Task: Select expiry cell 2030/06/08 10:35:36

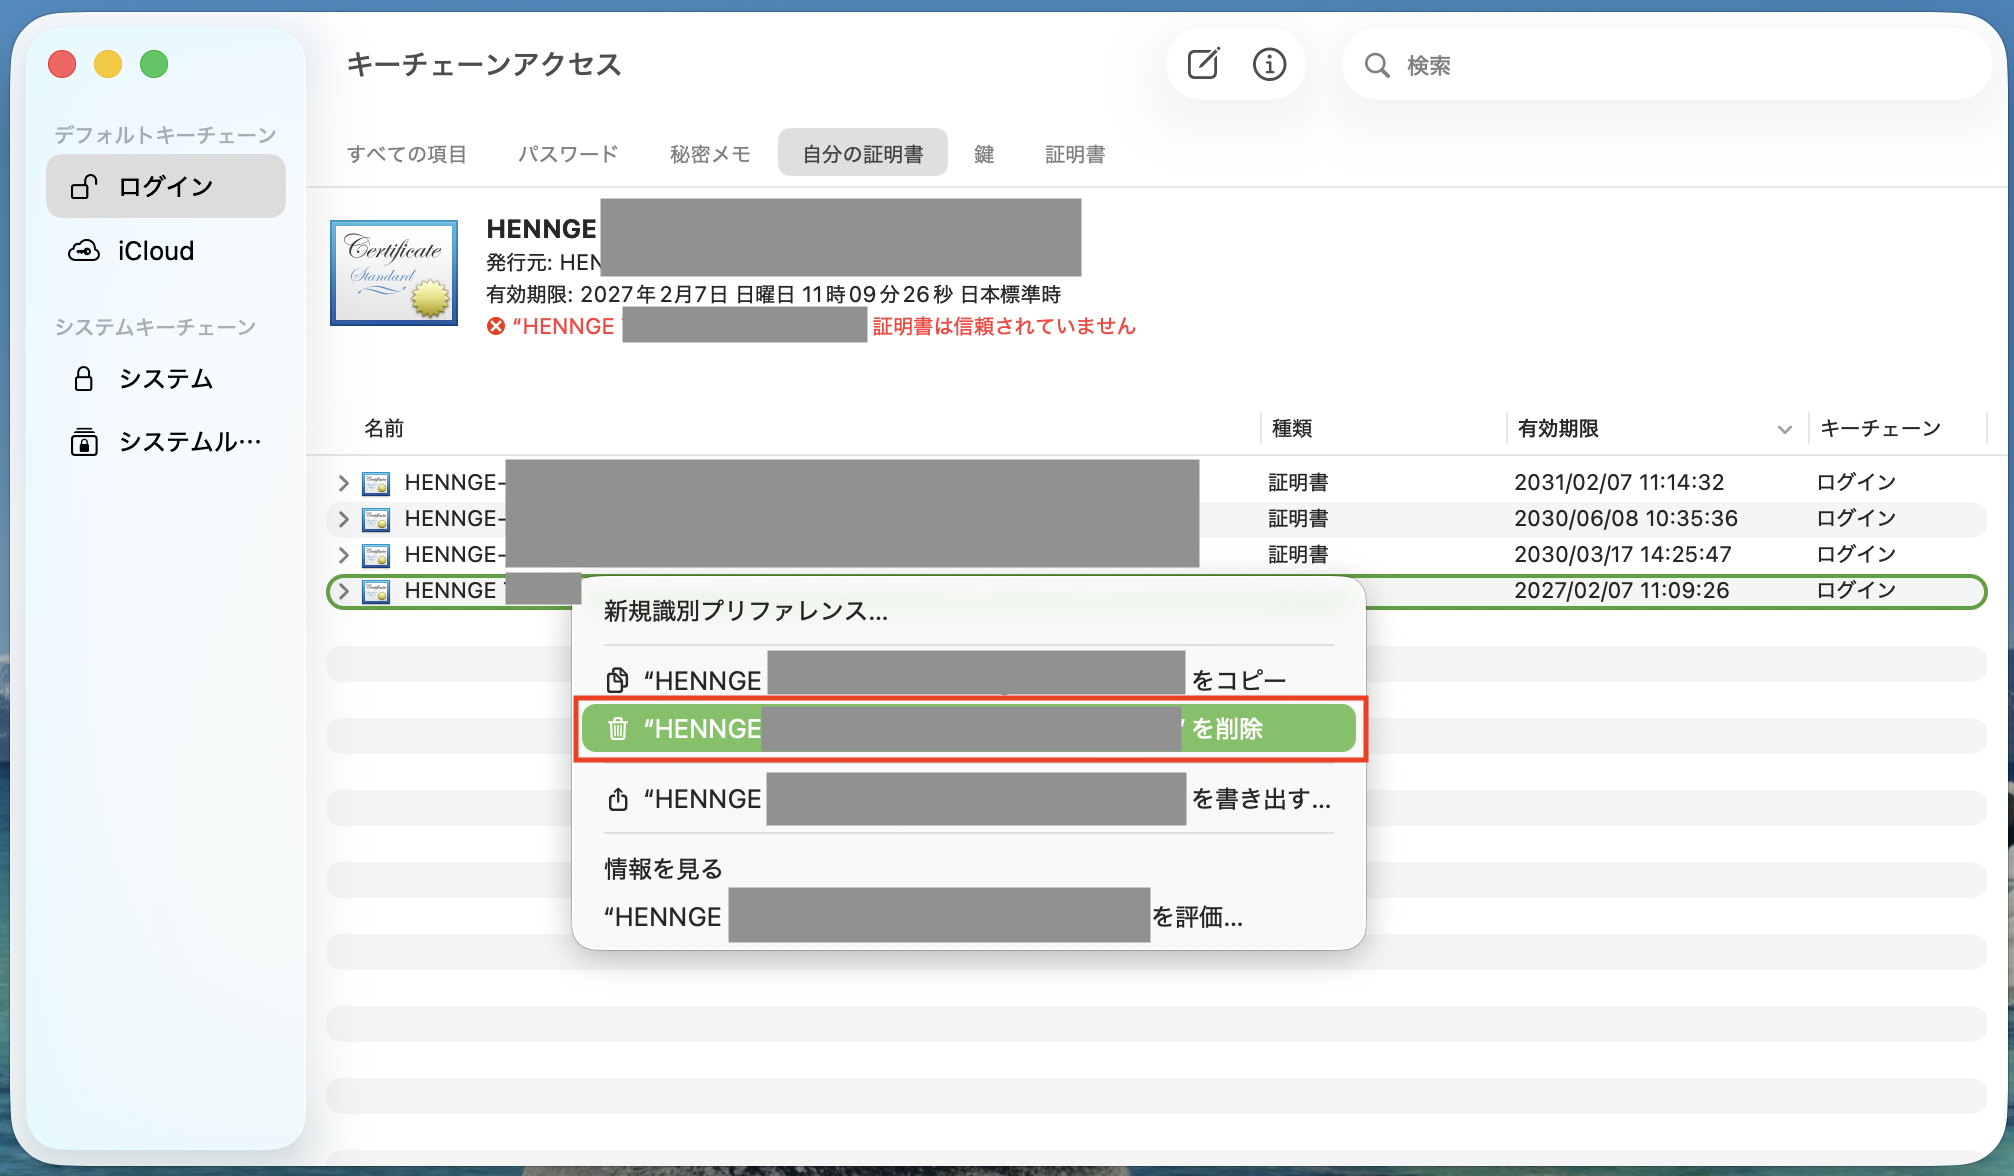Action: point(1626,518)
